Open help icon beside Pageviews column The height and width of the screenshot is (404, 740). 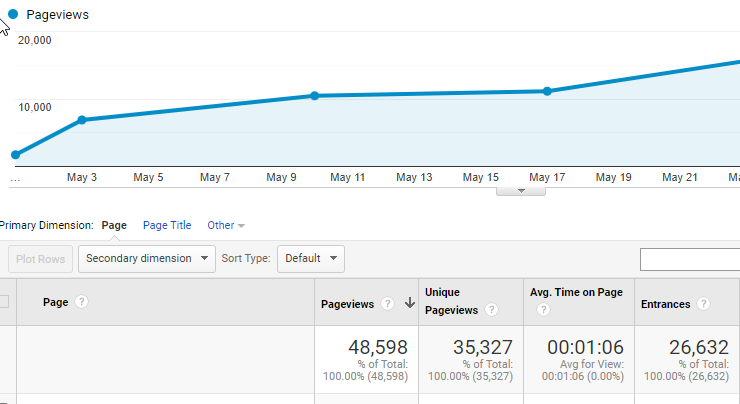387,304
